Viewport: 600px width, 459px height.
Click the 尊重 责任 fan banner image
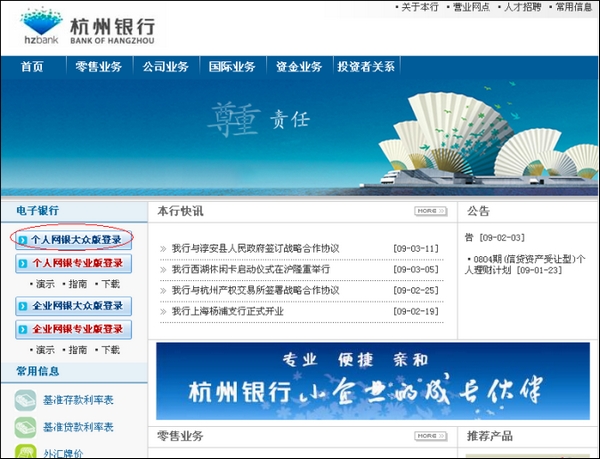pos(300,138)
